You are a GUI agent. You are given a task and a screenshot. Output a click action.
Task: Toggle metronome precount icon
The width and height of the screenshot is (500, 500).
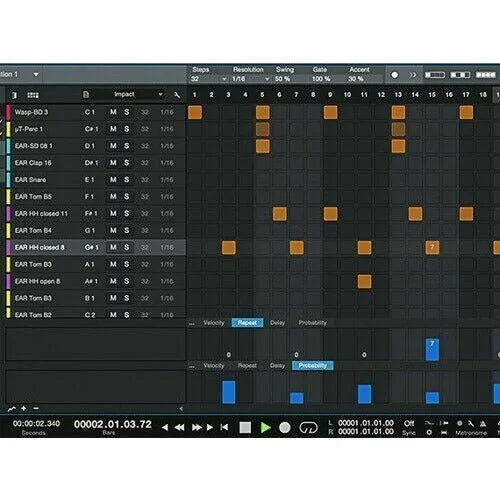coord(460,423)
